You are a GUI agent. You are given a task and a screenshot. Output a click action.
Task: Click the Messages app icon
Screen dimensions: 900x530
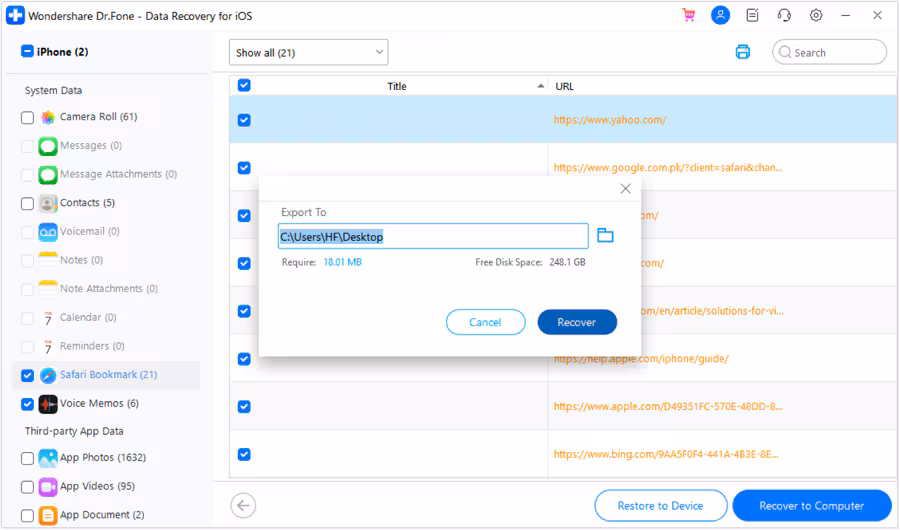click(48, 146)
